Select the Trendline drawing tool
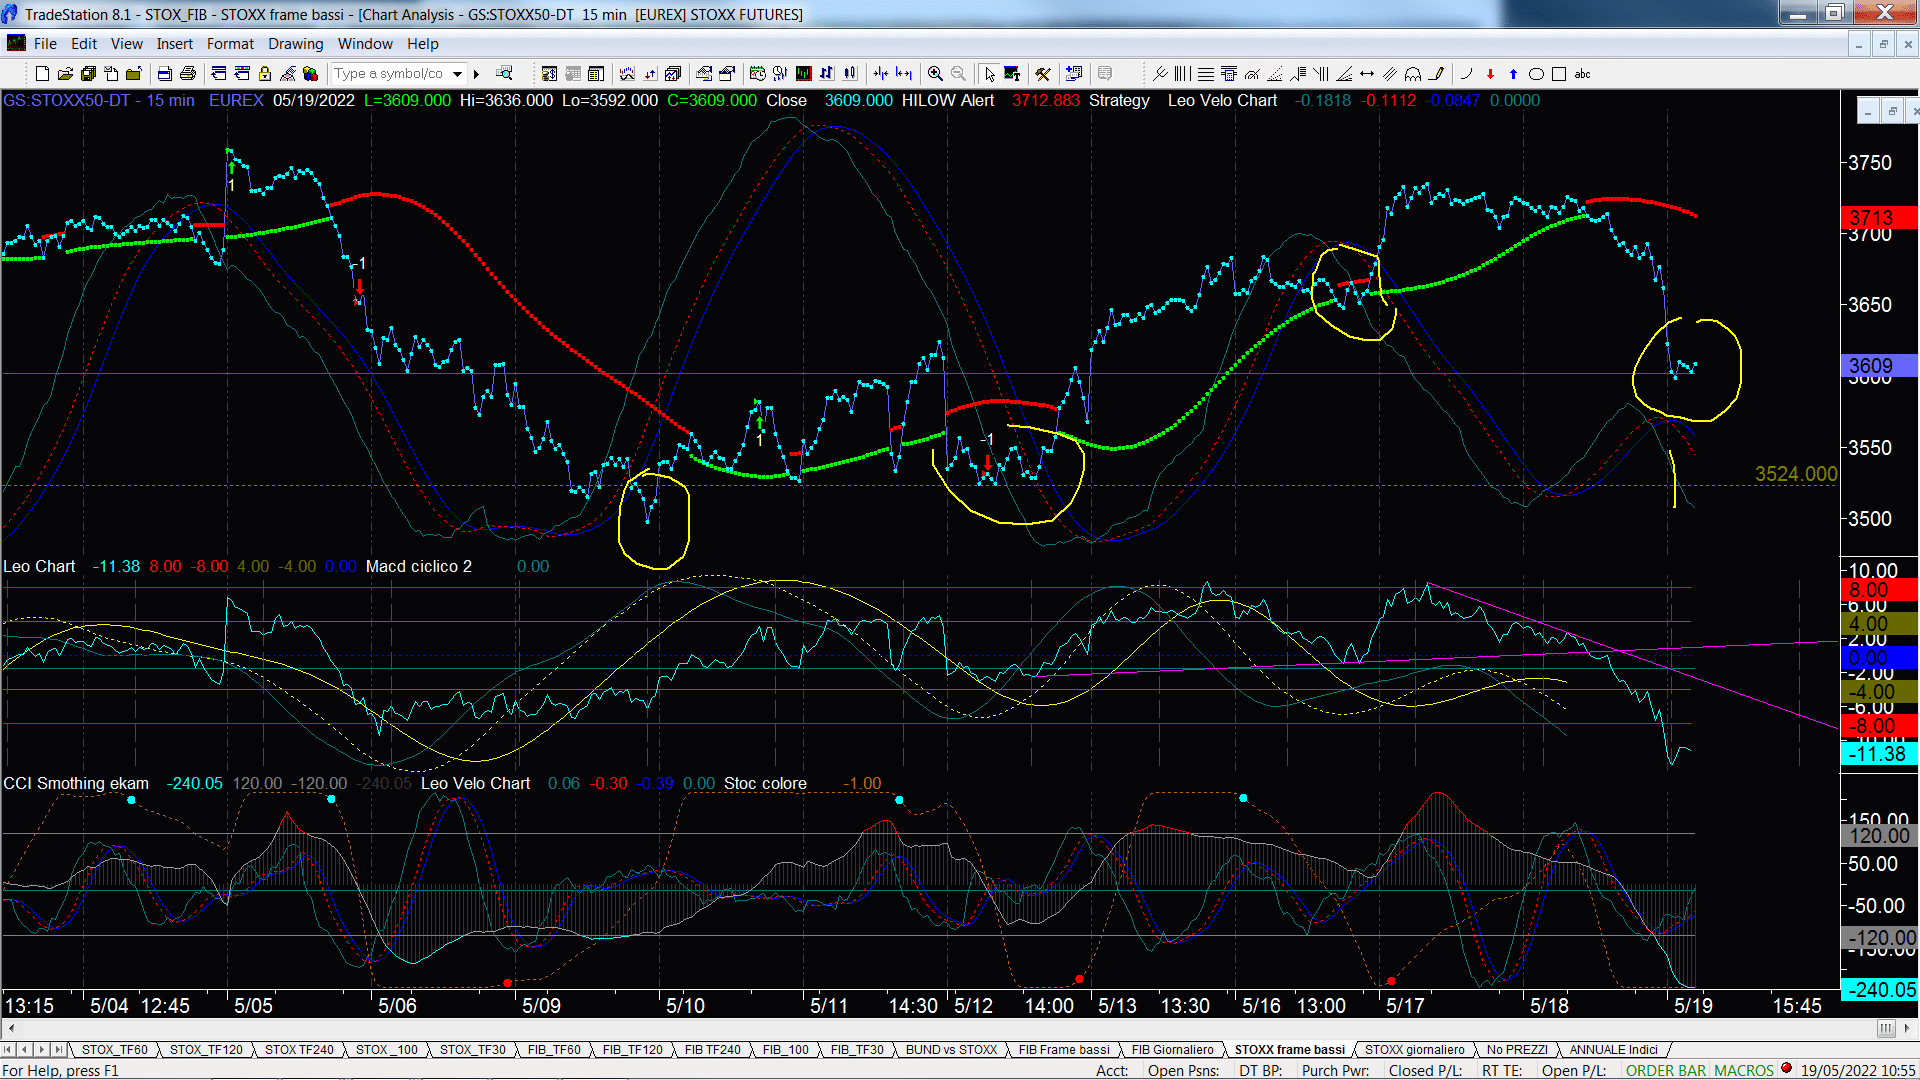The width and height of the screenshot is (1920, 1080). click(x=1160, y=74)
